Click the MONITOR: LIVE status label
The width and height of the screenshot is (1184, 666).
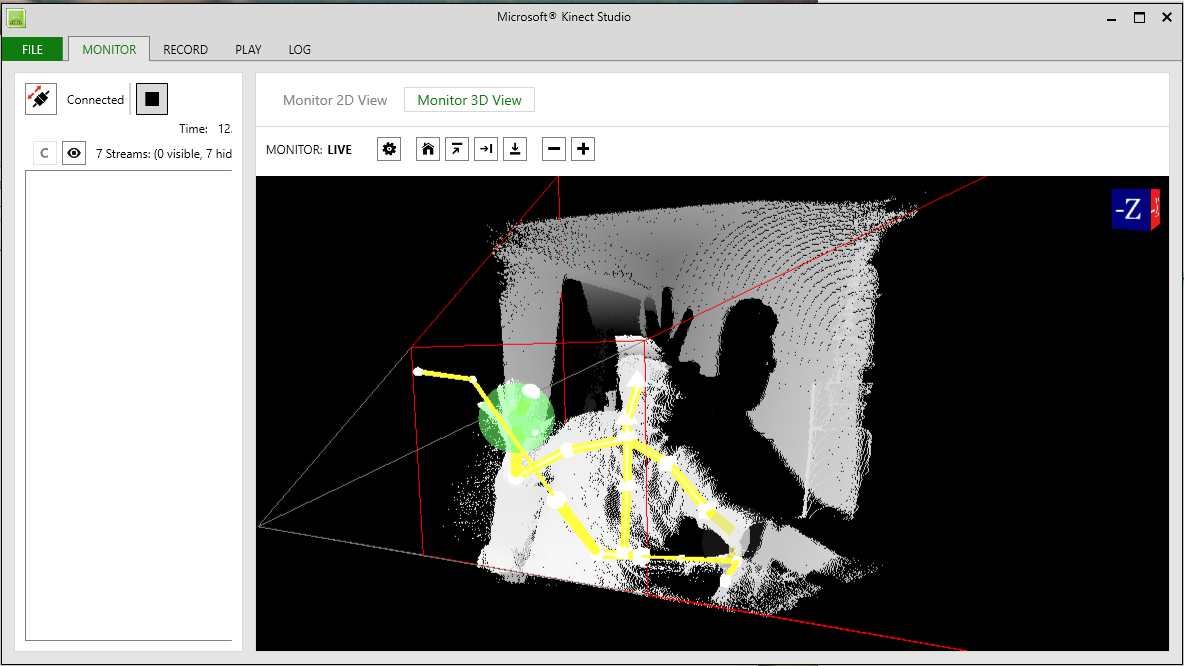coord(309,150)
